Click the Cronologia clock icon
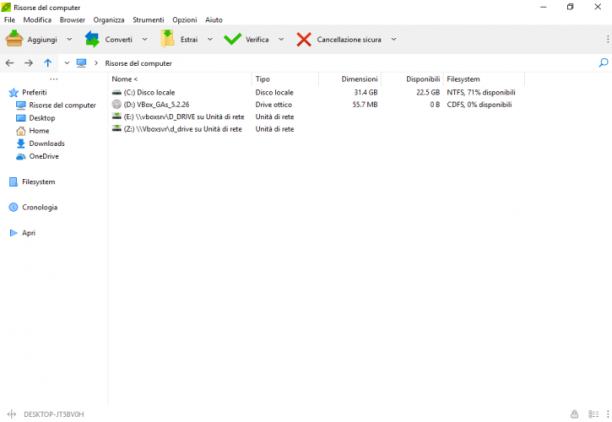Image resolution: width=612 pixels, height=422 pixels. point(13,207)
